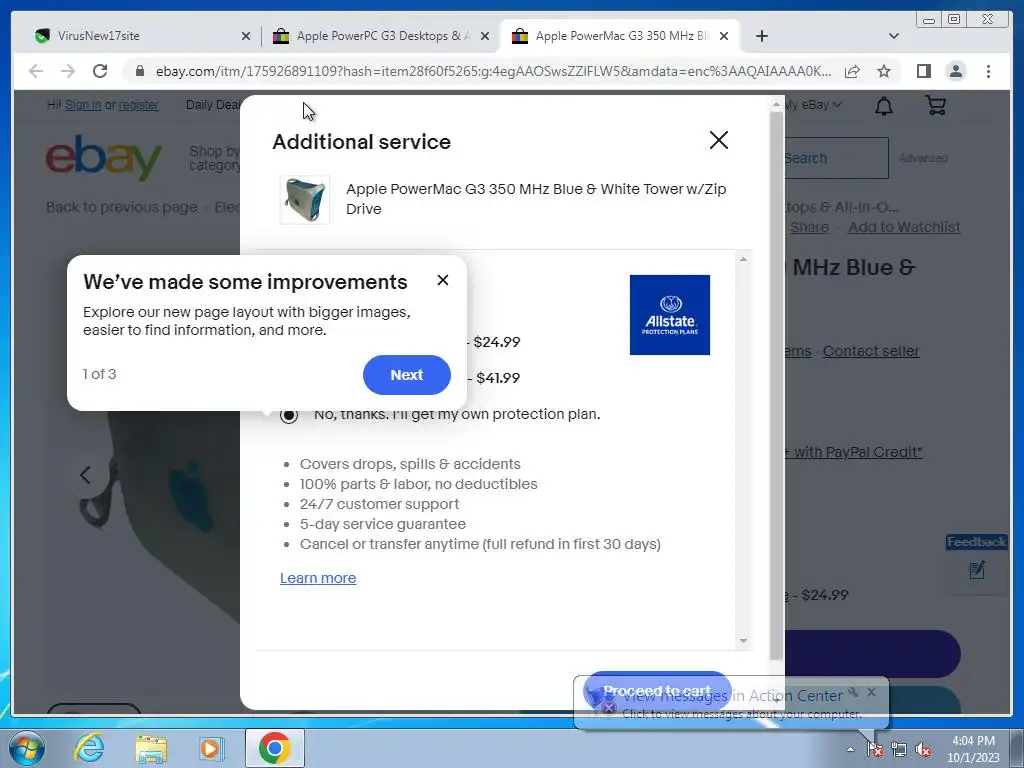The height and width of the screenshot is (768, 1024).
Task: Expand the tab search dropdown arrow
Action: pyautogui.click(x=894, y=36)
